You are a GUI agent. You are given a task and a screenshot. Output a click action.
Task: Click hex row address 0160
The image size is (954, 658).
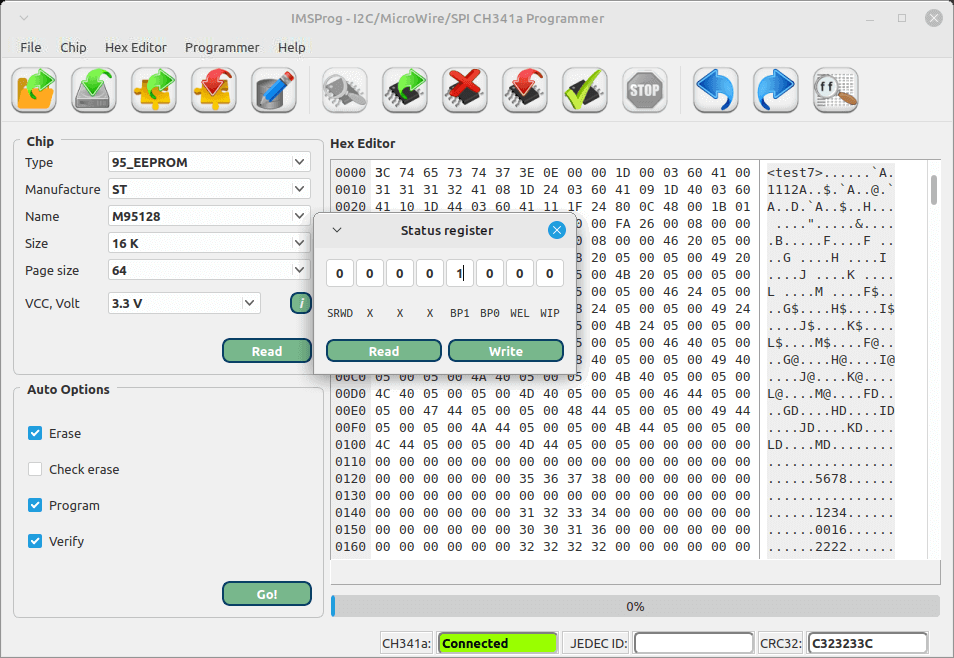point(350,547)
